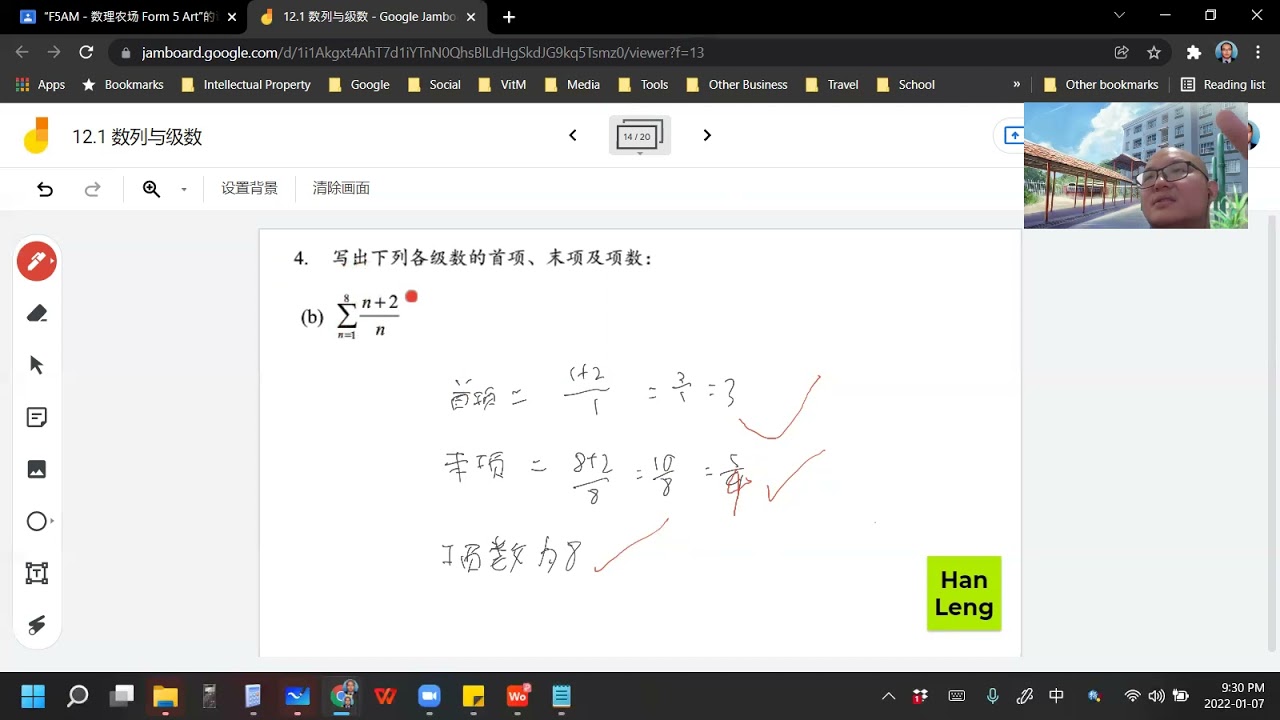Close the F5AM browser tab
Image resolution: width=1280 pixels, height=720 pixels.
(x=232, y=17)
